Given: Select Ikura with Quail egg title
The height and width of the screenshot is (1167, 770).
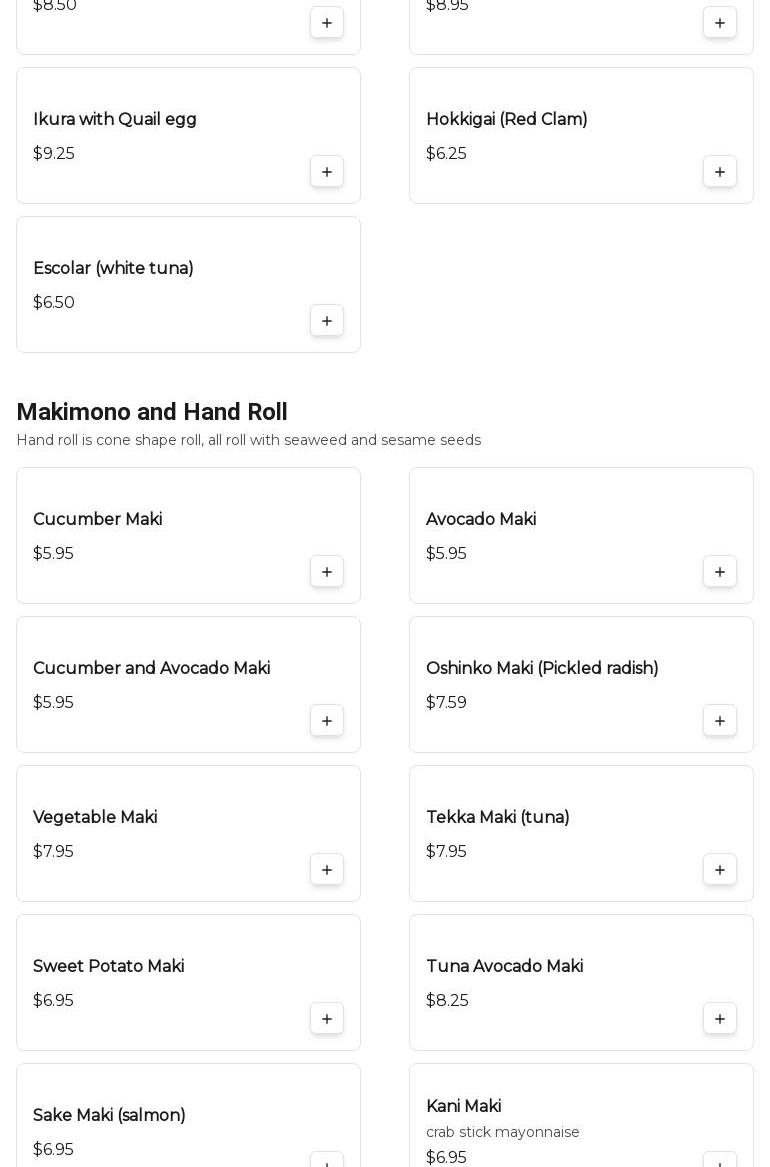Looking at the screenshot, I should pyautogui.click(x=115, y=119).
